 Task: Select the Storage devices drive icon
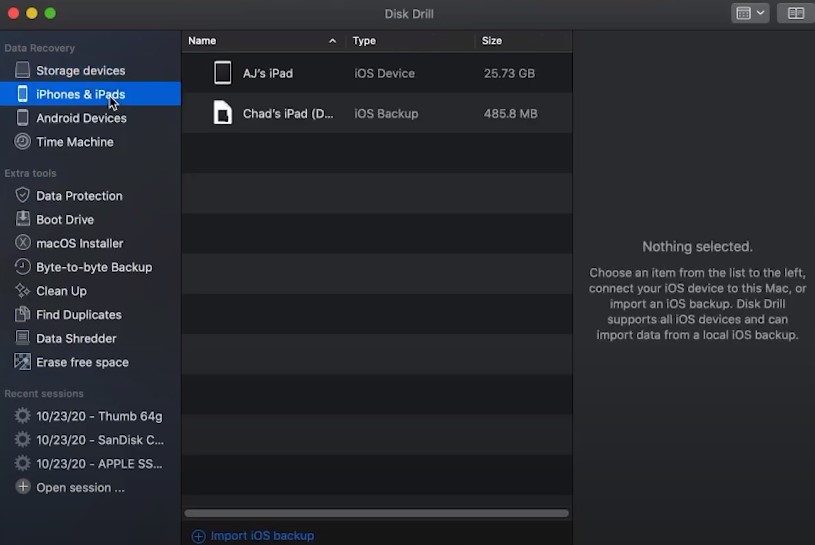22,70
